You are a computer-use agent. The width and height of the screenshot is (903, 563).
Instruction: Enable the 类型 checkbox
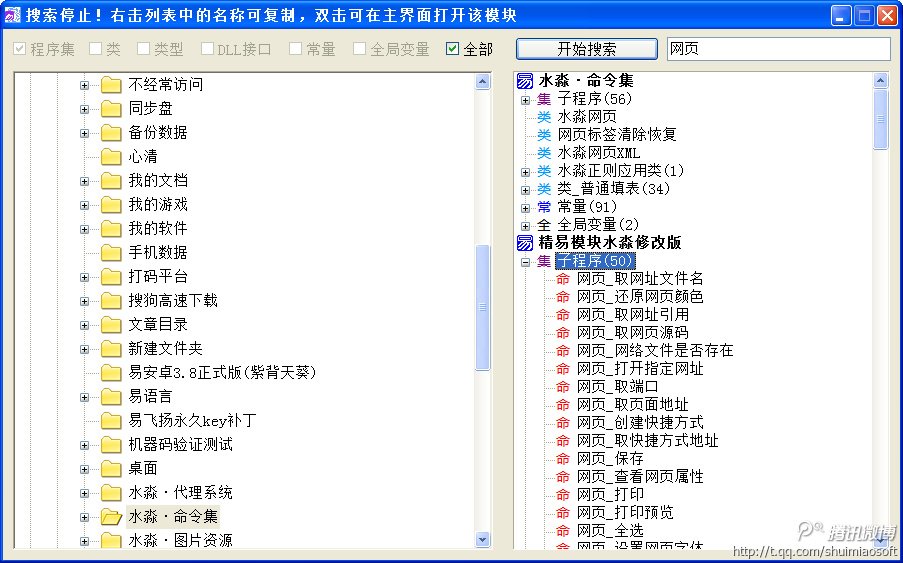coord(143,49)
